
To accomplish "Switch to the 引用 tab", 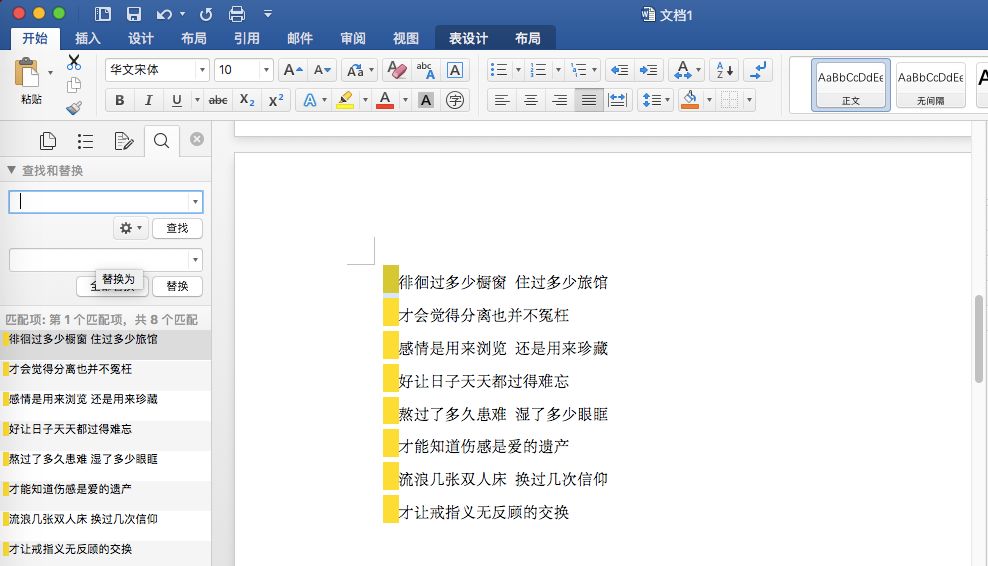I will (247, 38).
